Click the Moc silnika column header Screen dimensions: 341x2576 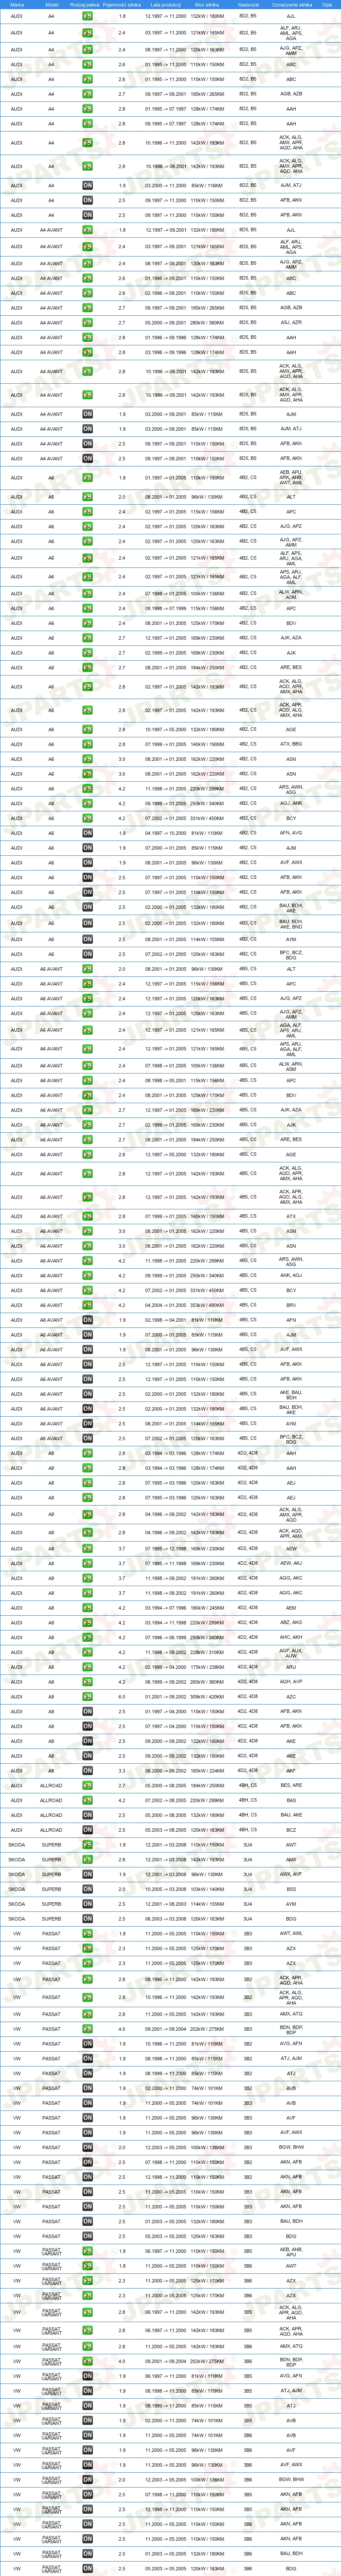[207, 4]
